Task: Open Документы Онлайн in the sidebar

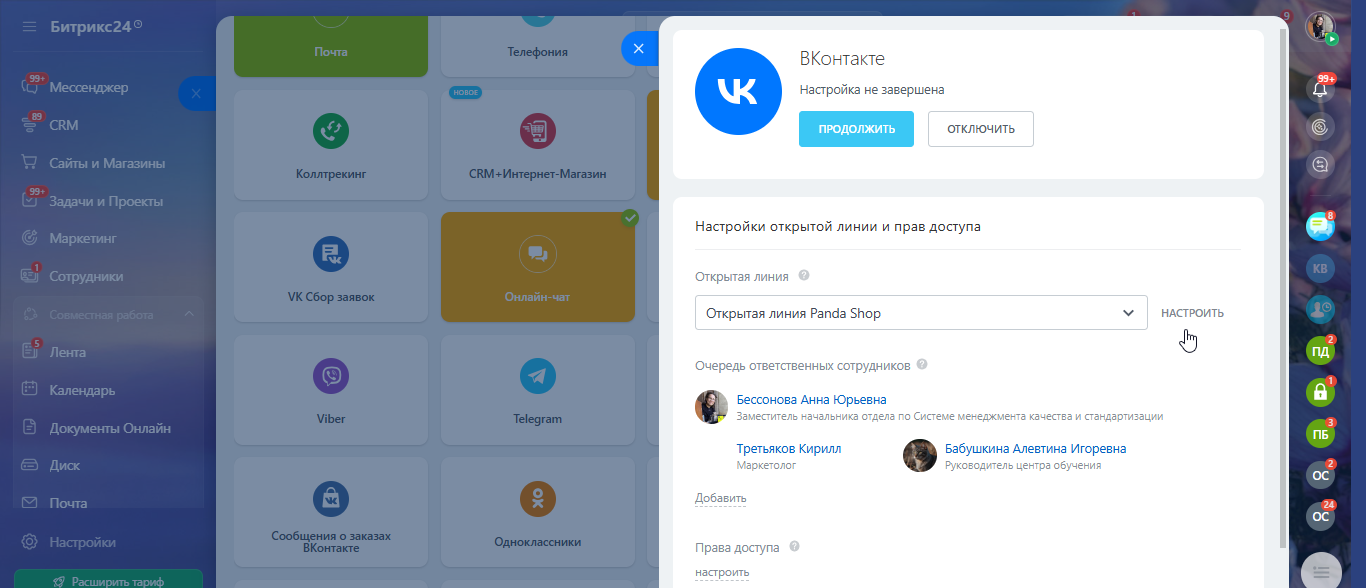Action: pyautogui.click(x=108, y=428)
